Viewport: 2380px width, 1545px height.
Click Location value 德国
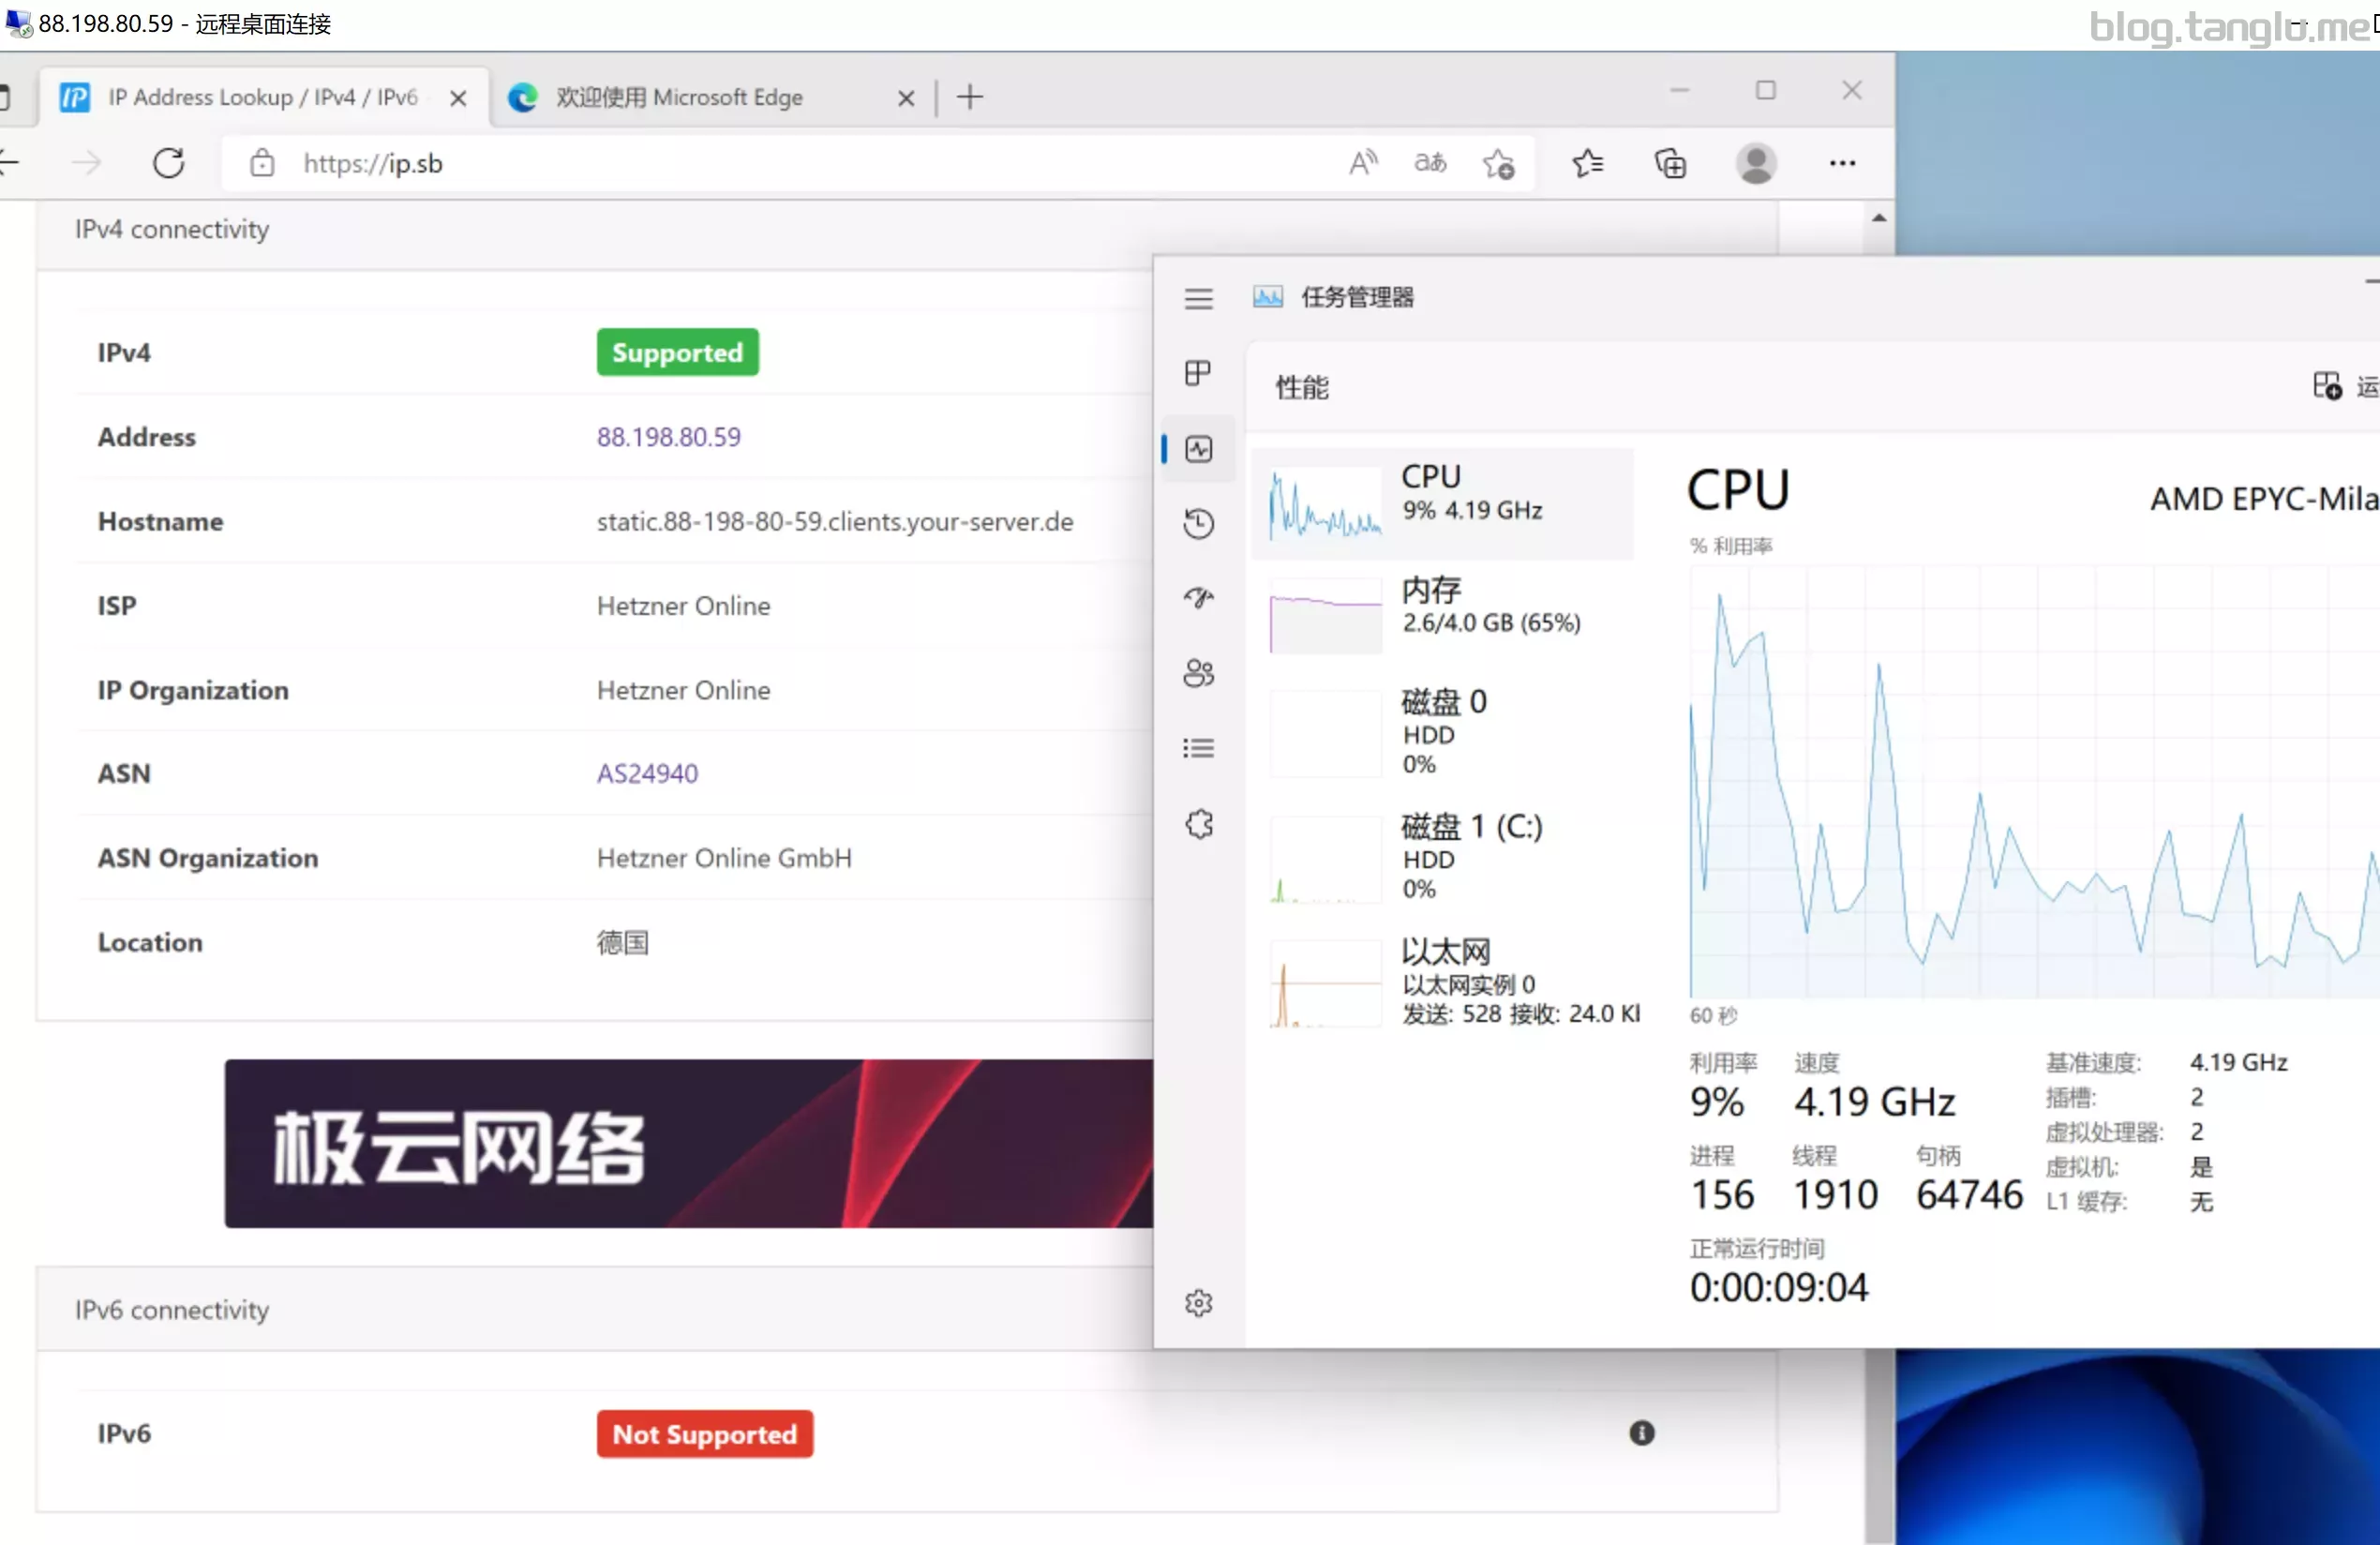click(x=623, y=942)
